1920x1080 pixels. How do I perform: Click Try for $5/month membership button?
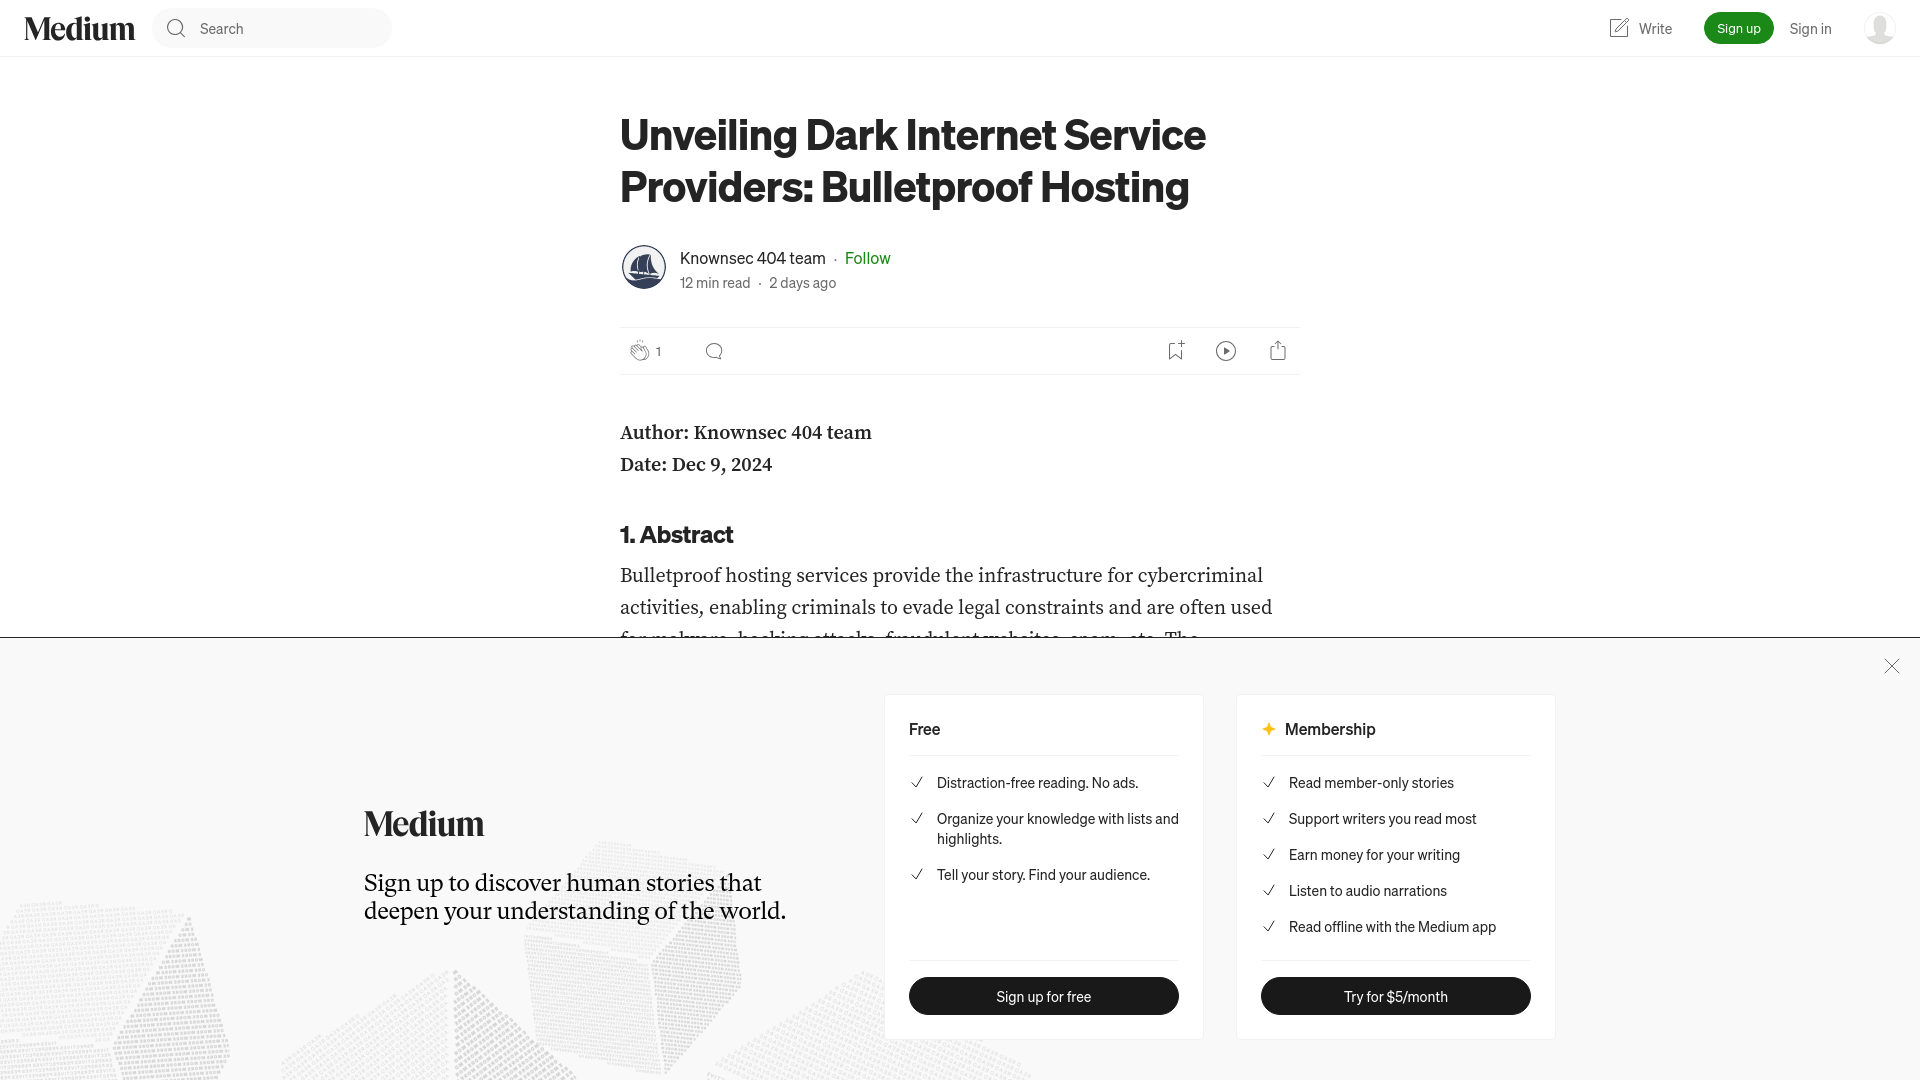click(1395, 996)
